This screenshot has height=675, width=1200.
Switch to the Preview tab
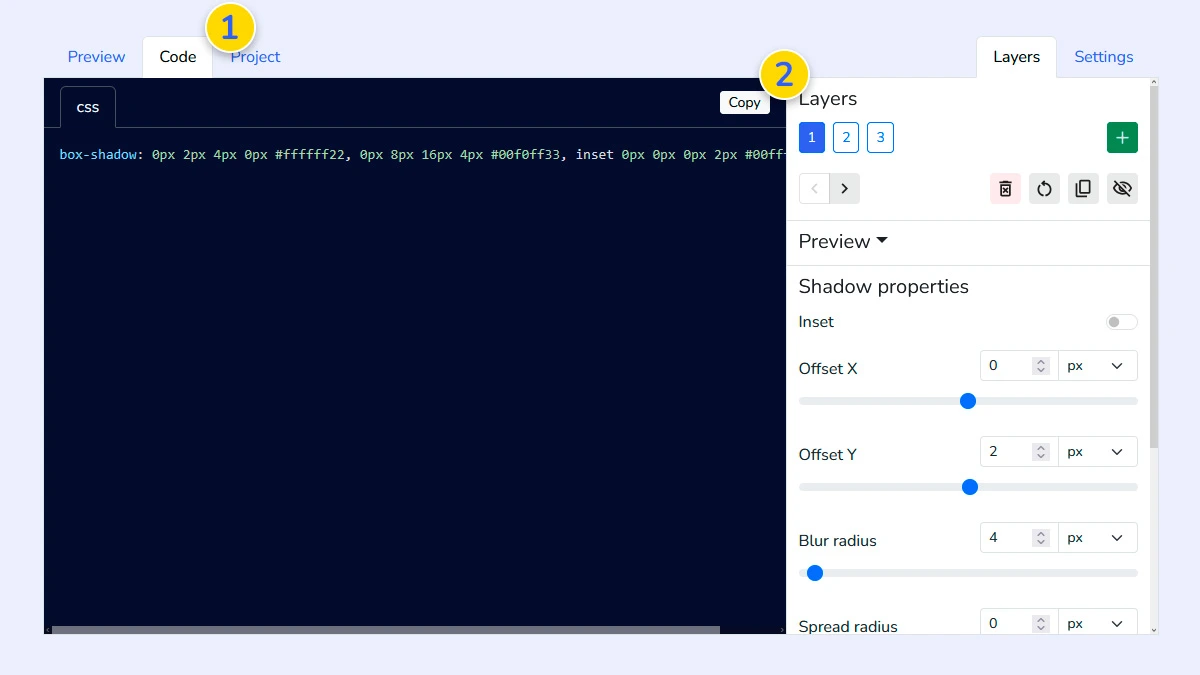[95, 57]
